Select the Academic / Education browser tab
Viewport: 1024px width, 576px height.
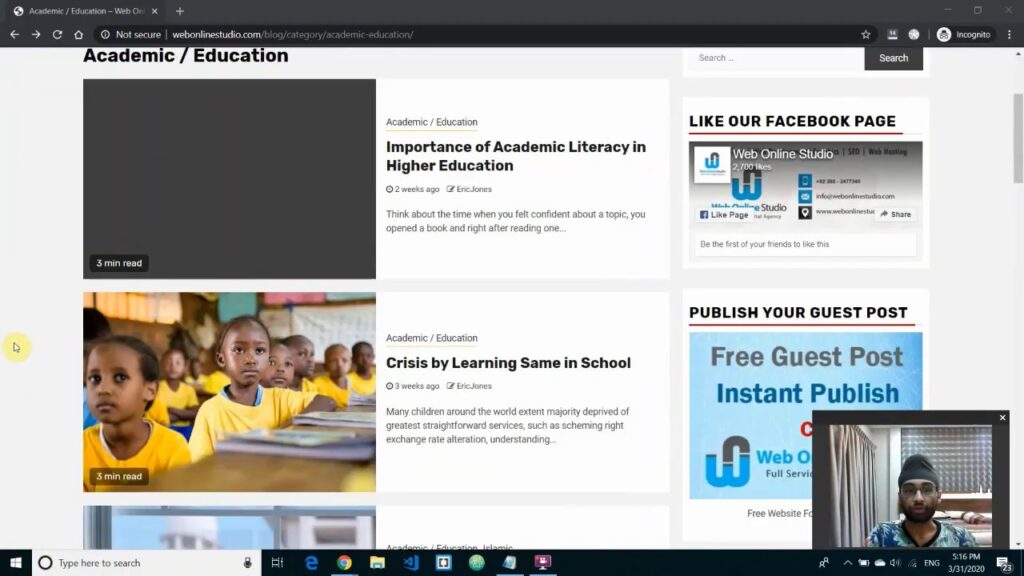coord(86,11)
